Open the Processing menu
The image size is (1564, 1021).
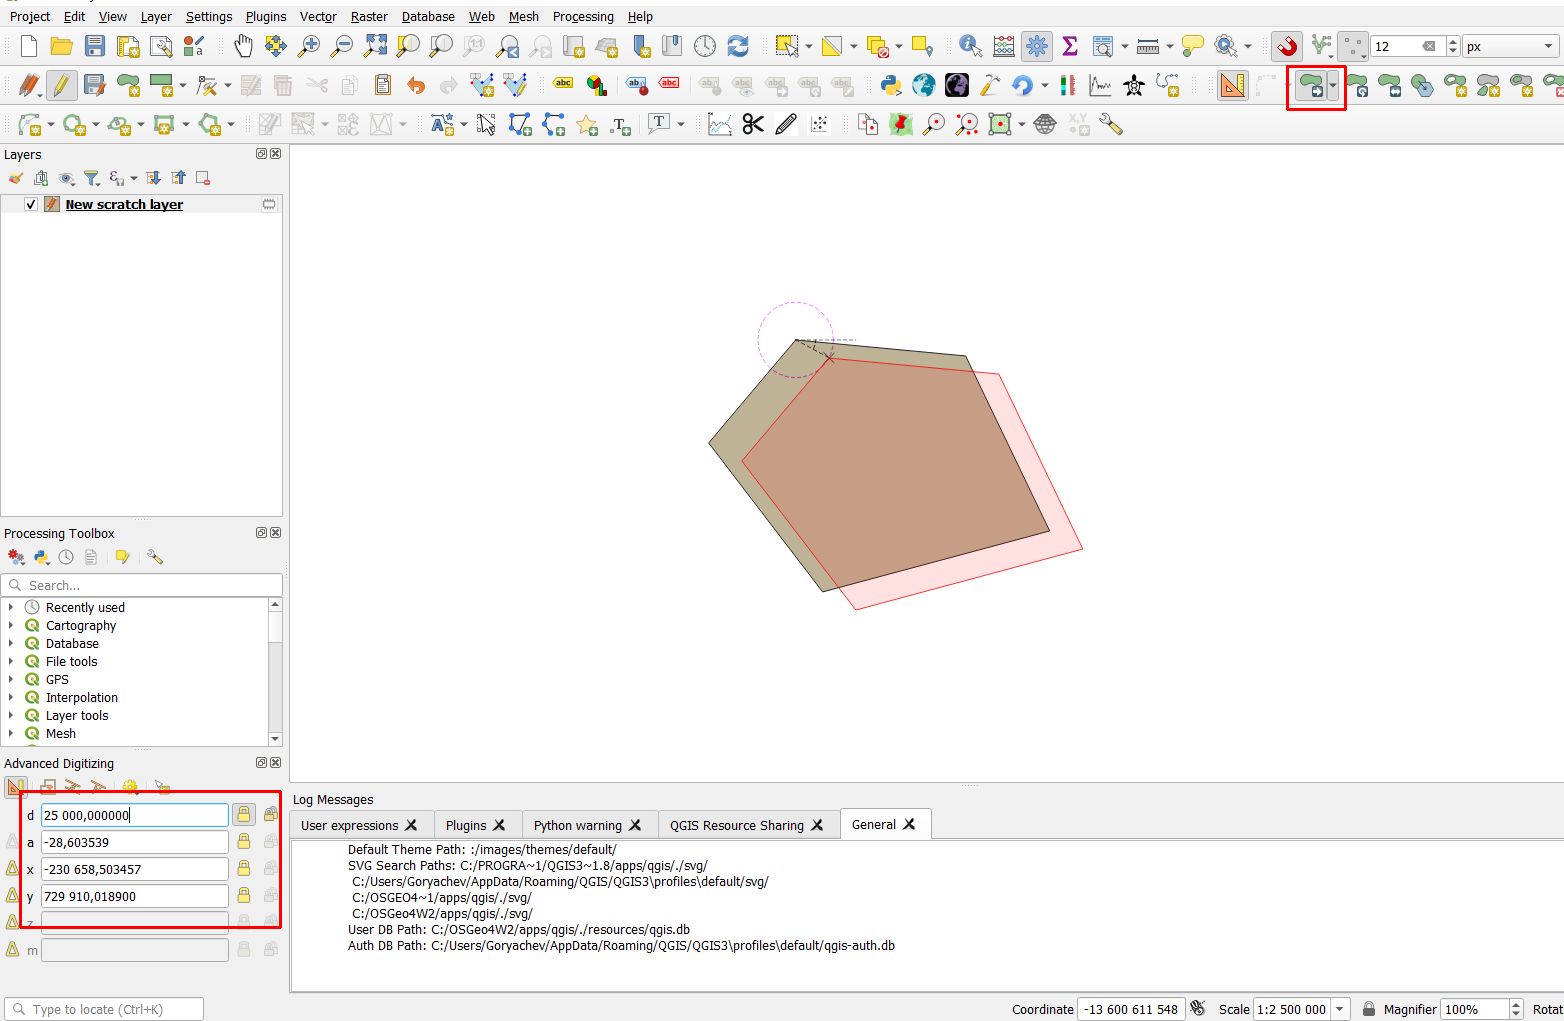pos(583,16)
